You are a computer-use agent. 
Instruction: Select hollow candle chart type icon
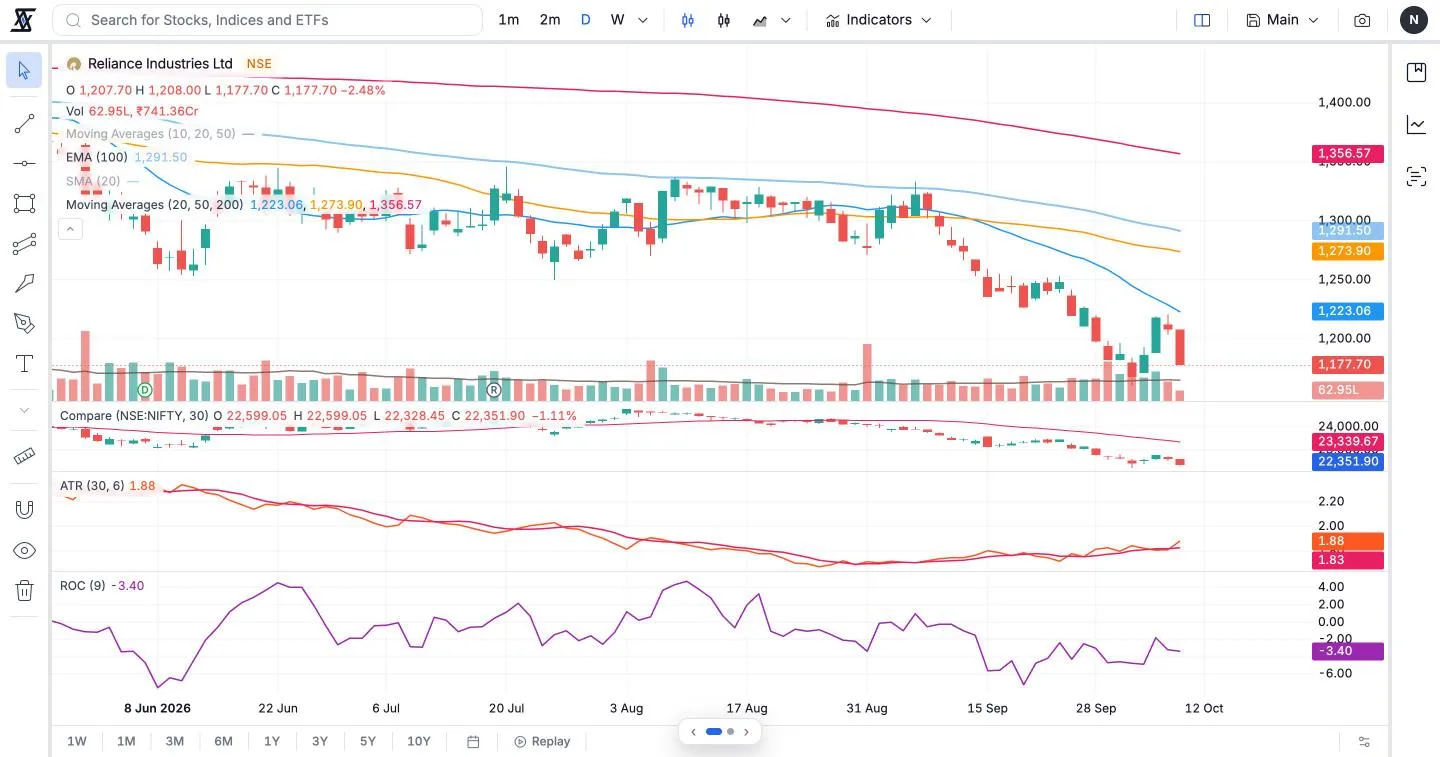click(724, 20)
